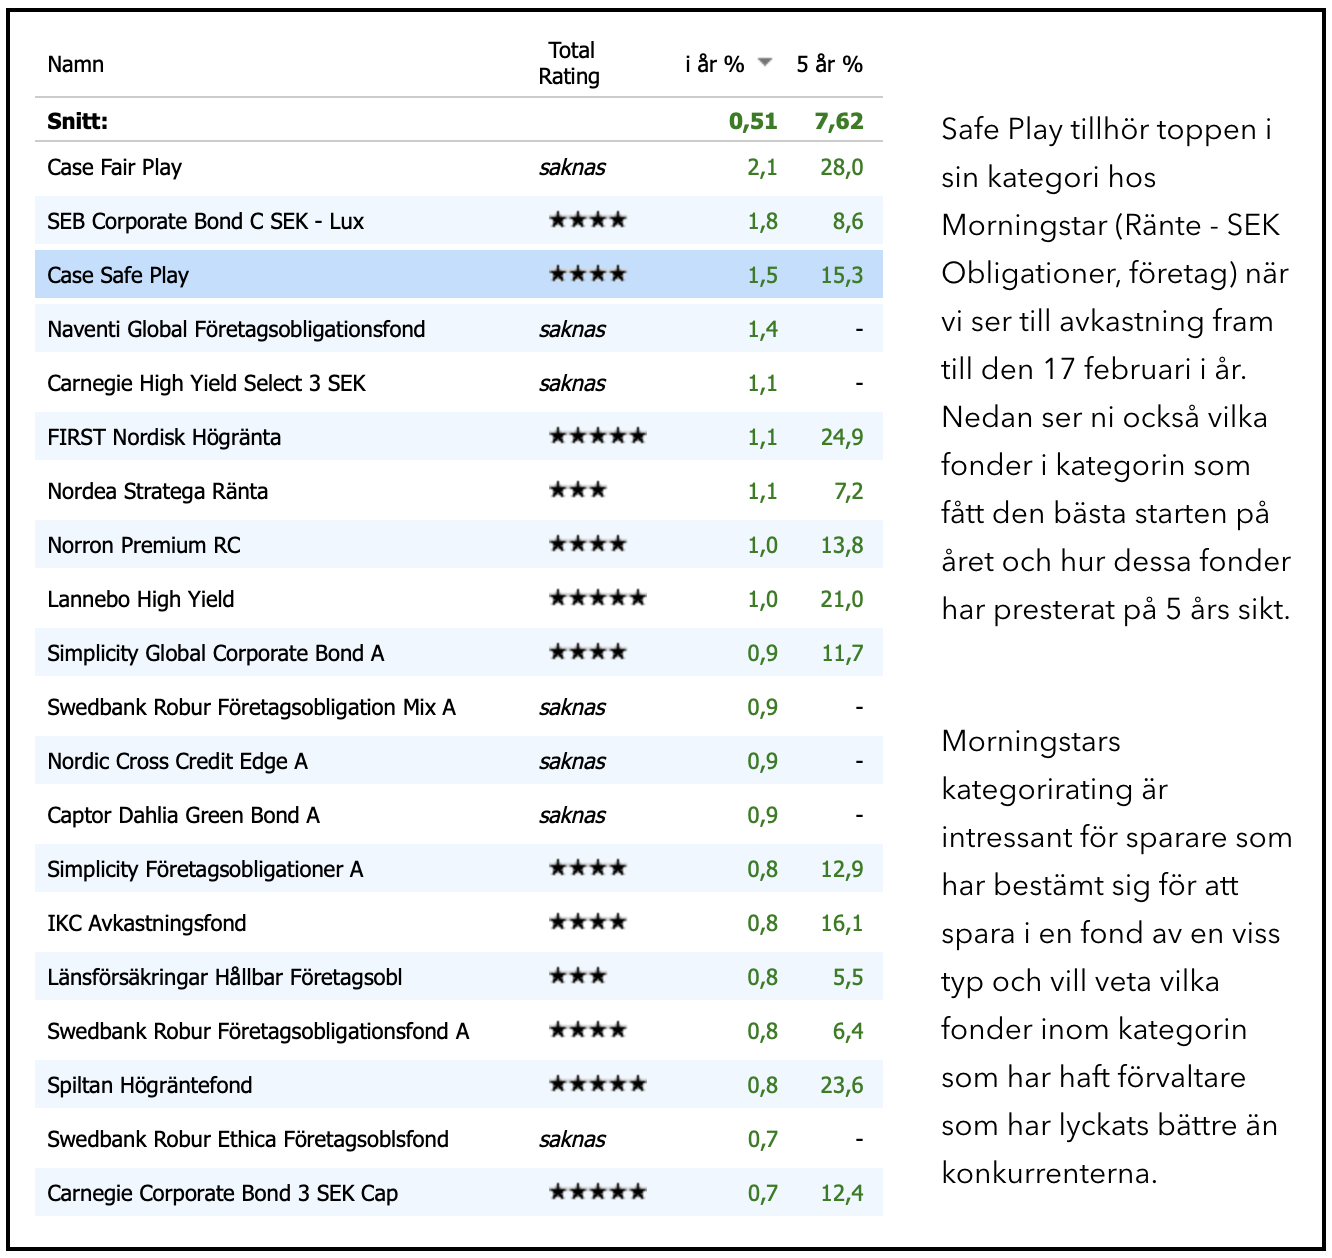Open SEB Corporate Bond C SEK - Lux

[205, 221]
